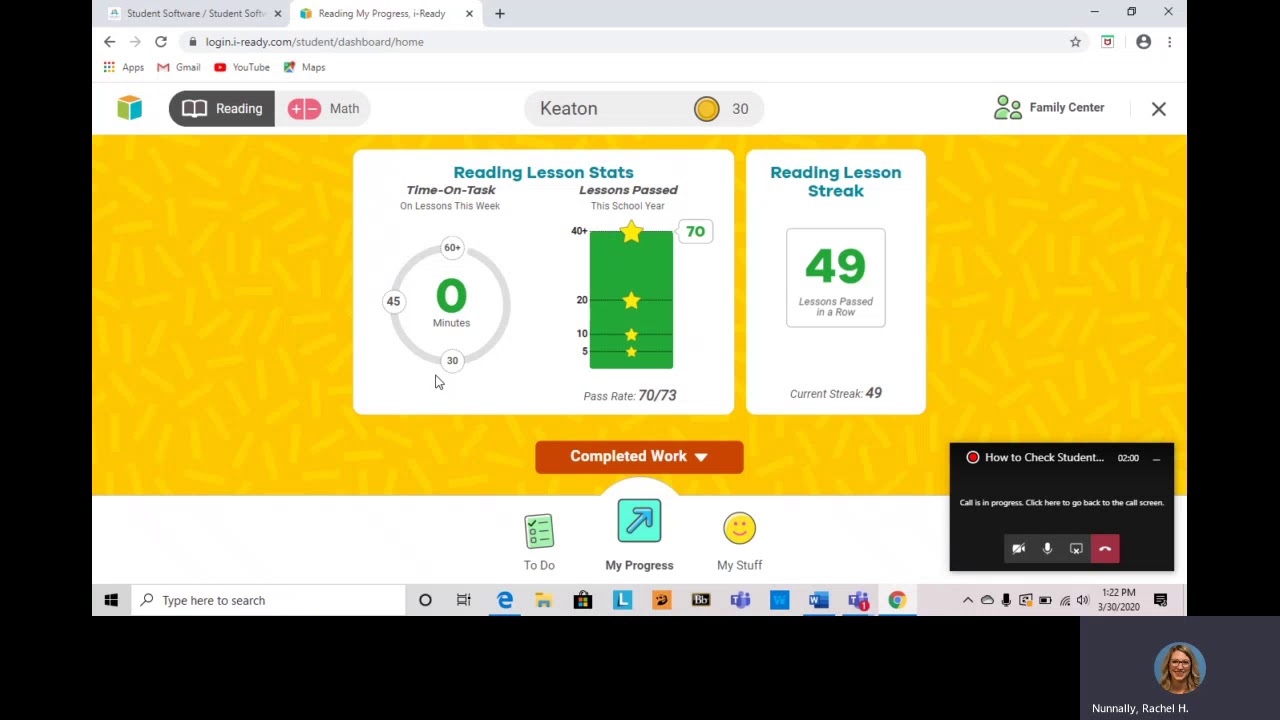Minimize the Teams call popup
1280x720 pixels.
pos(1156,458)
